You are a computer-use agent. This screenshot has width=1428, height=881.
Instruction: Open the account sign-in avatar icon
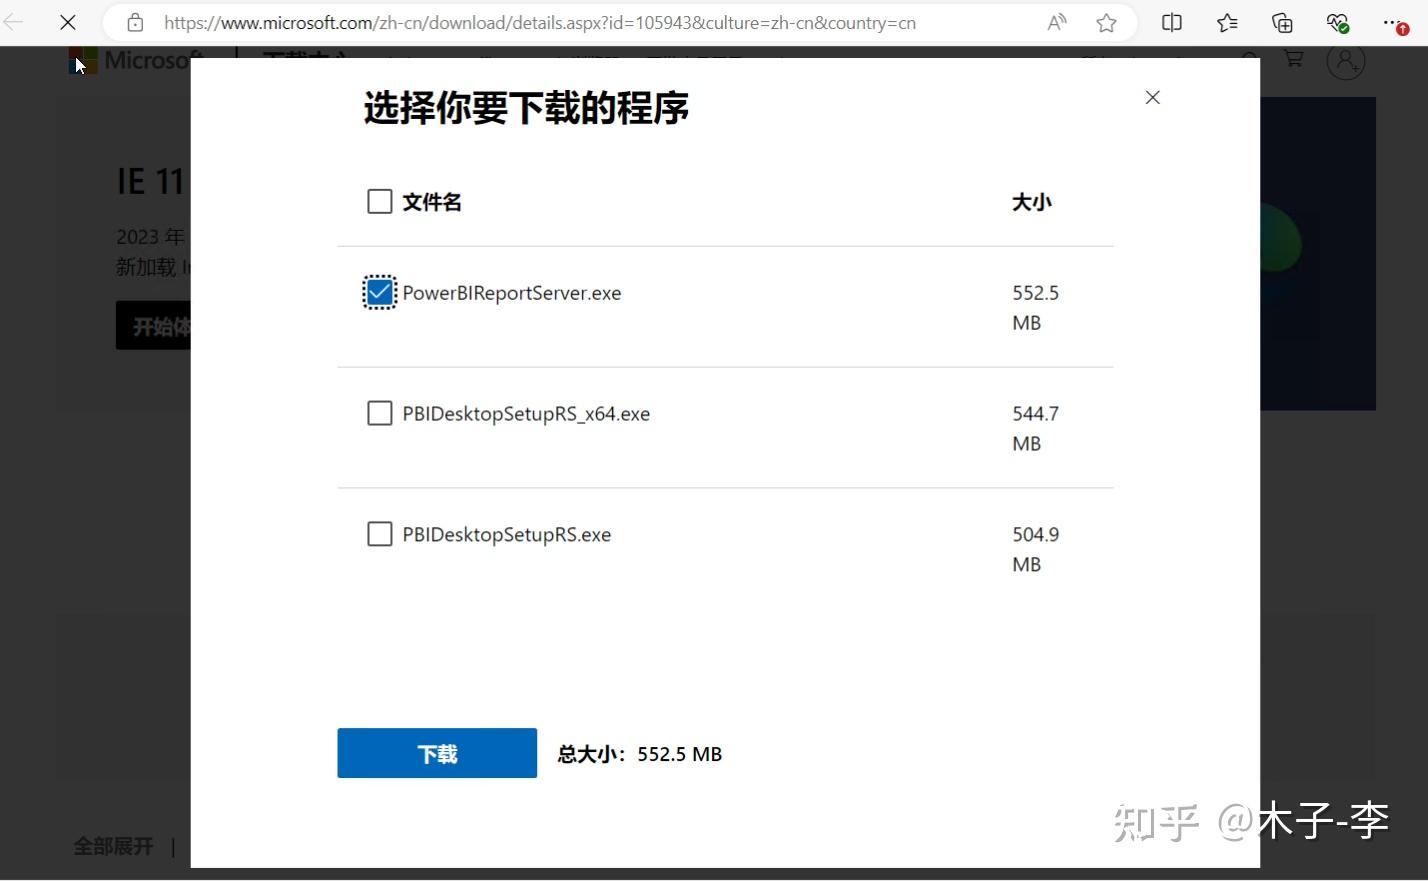[x=1346, y=61]
